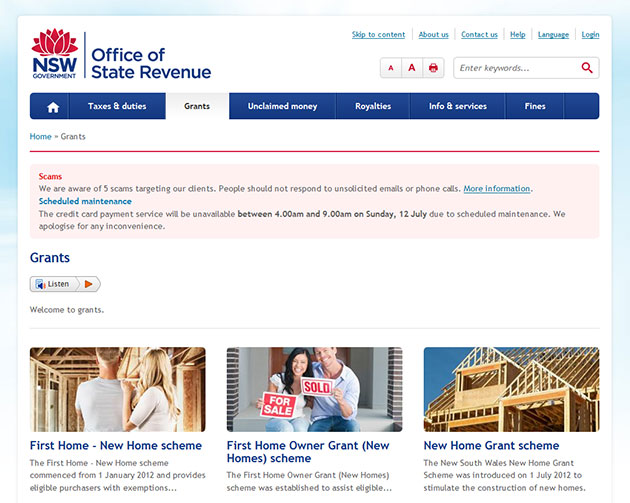Image resolution: width=630 pixels, height=503 pixels.
Task: Open the Unclaimed money tab
Action: tap(282, 106)
